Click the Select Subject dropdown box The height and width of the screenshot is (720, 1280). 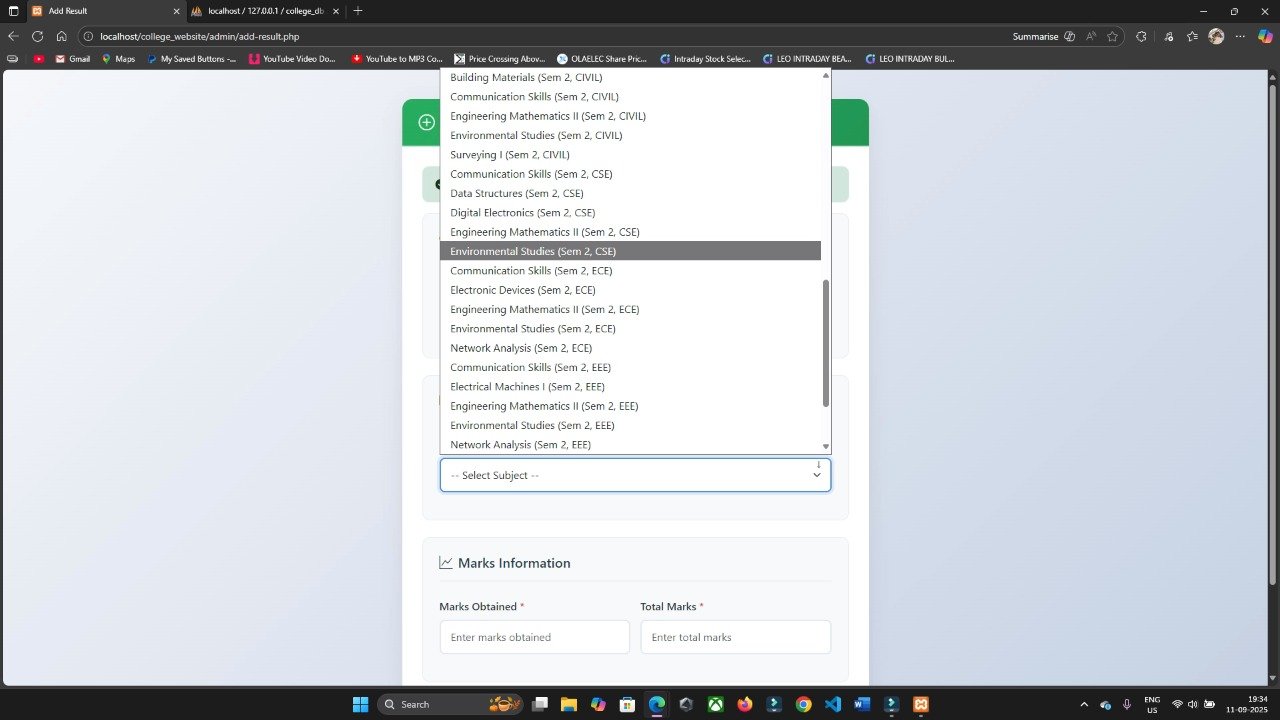coord(635,475)
